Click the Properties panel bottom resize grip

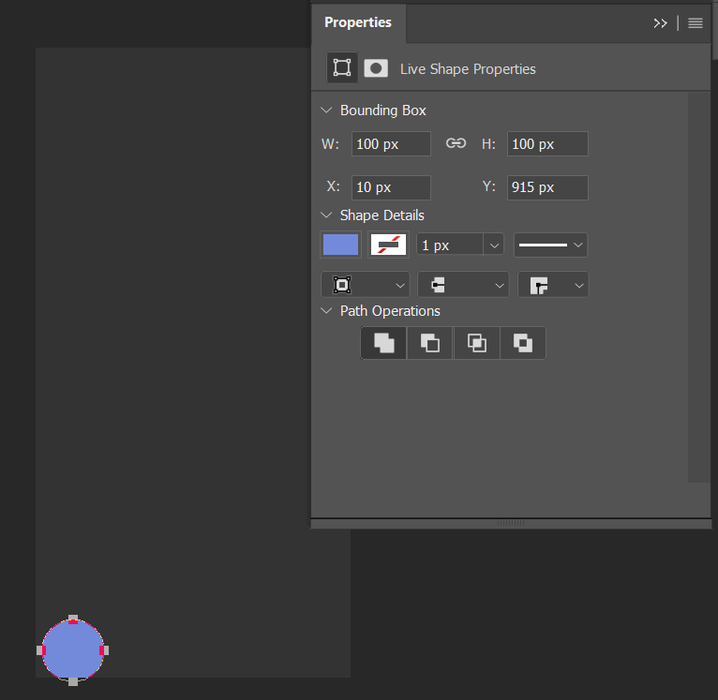click(x=511, y=523)
